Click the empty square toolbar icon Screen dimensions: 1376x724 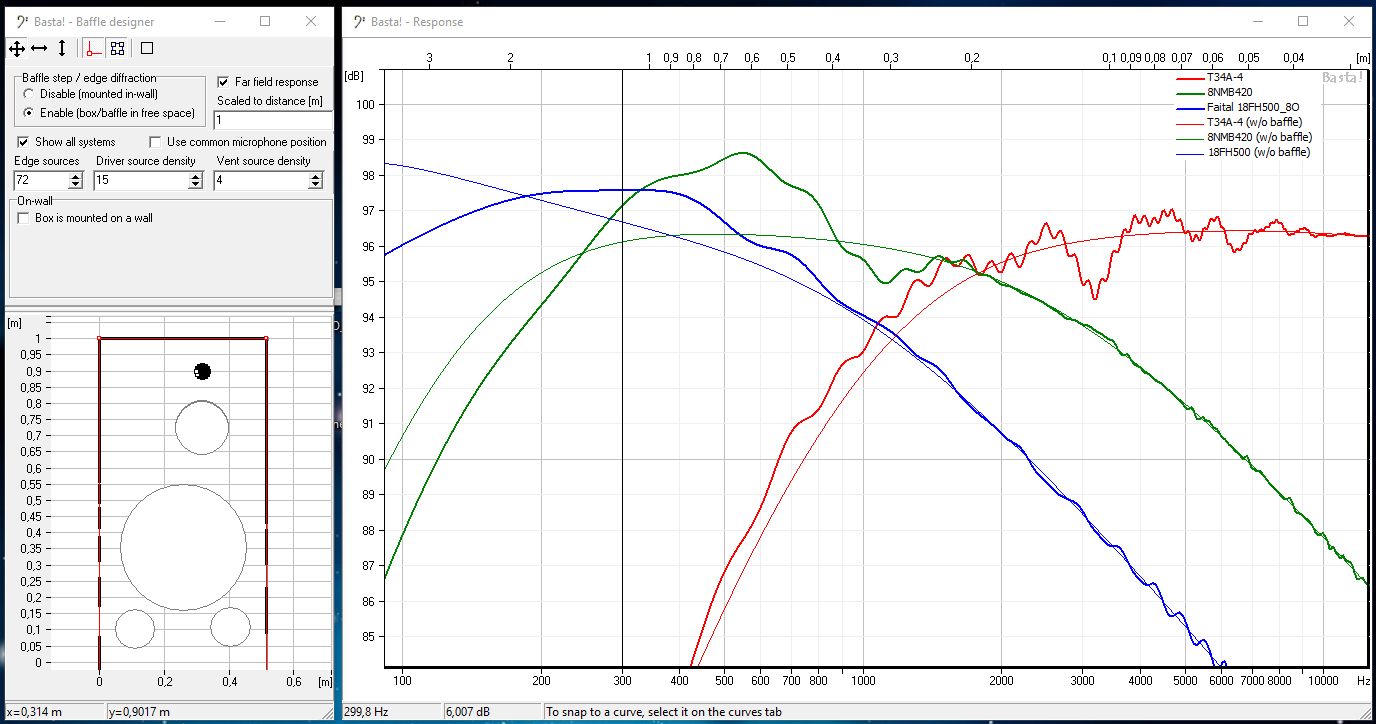(x=147, y=48)
